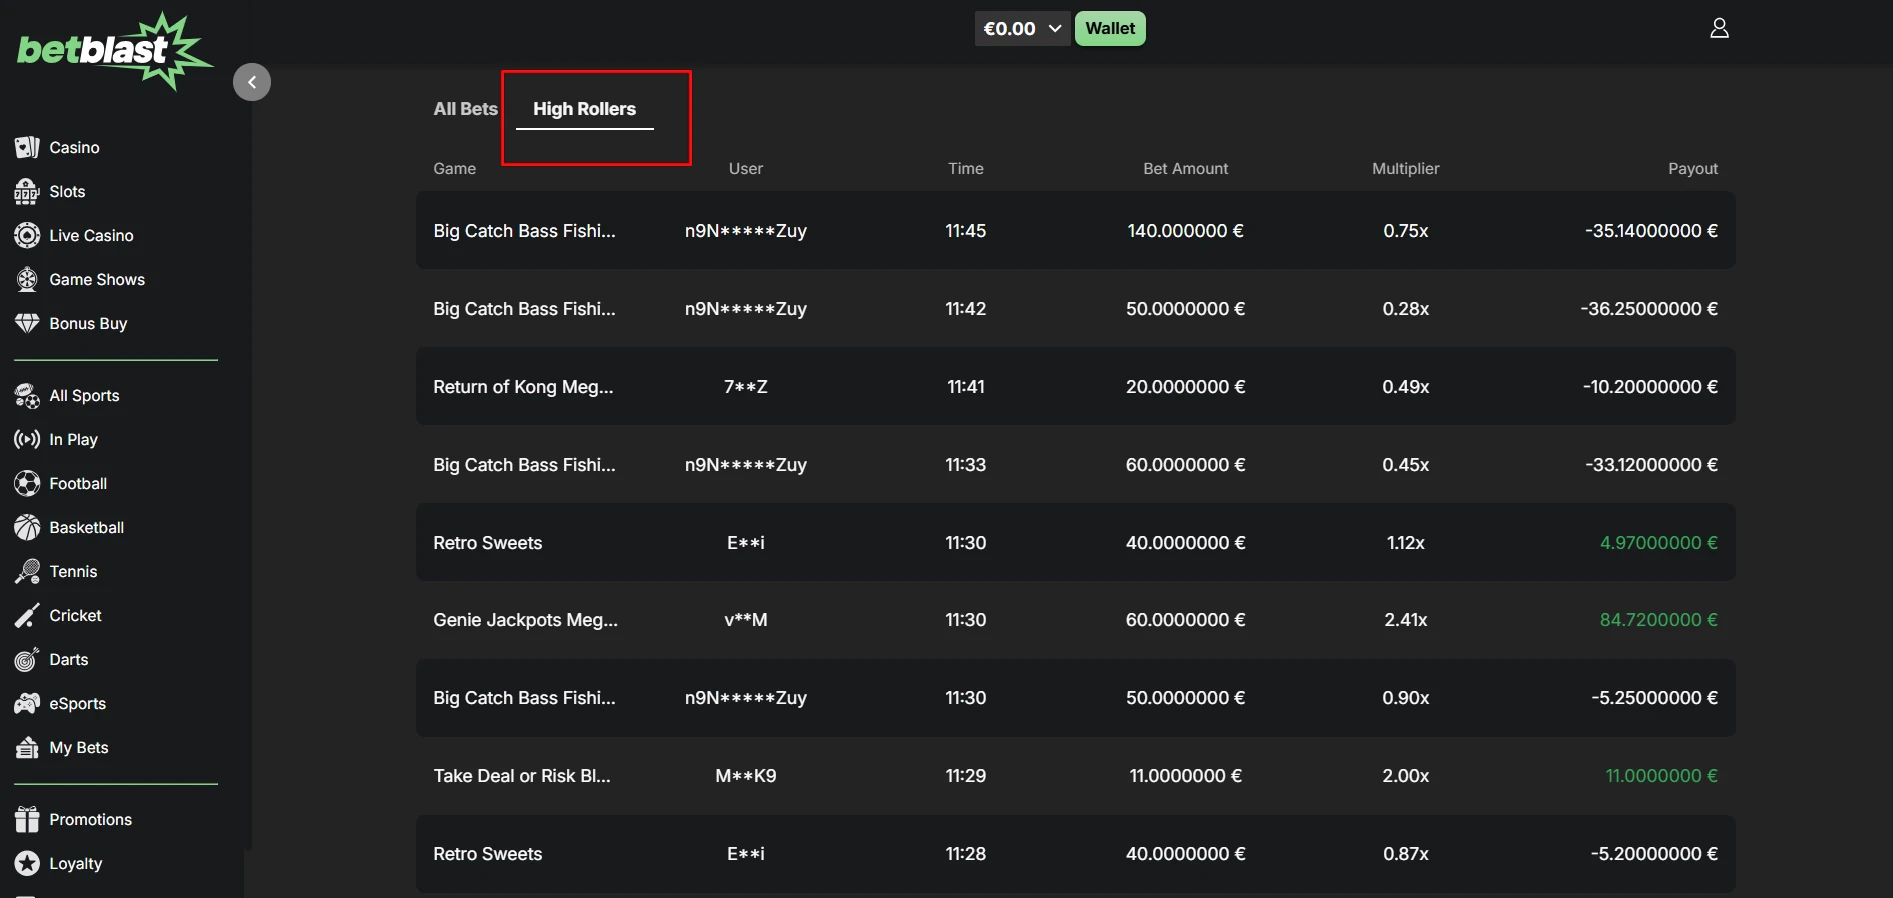Click the betblast logo
This screenshot has width=1893, height=898.
coord(115,51)
